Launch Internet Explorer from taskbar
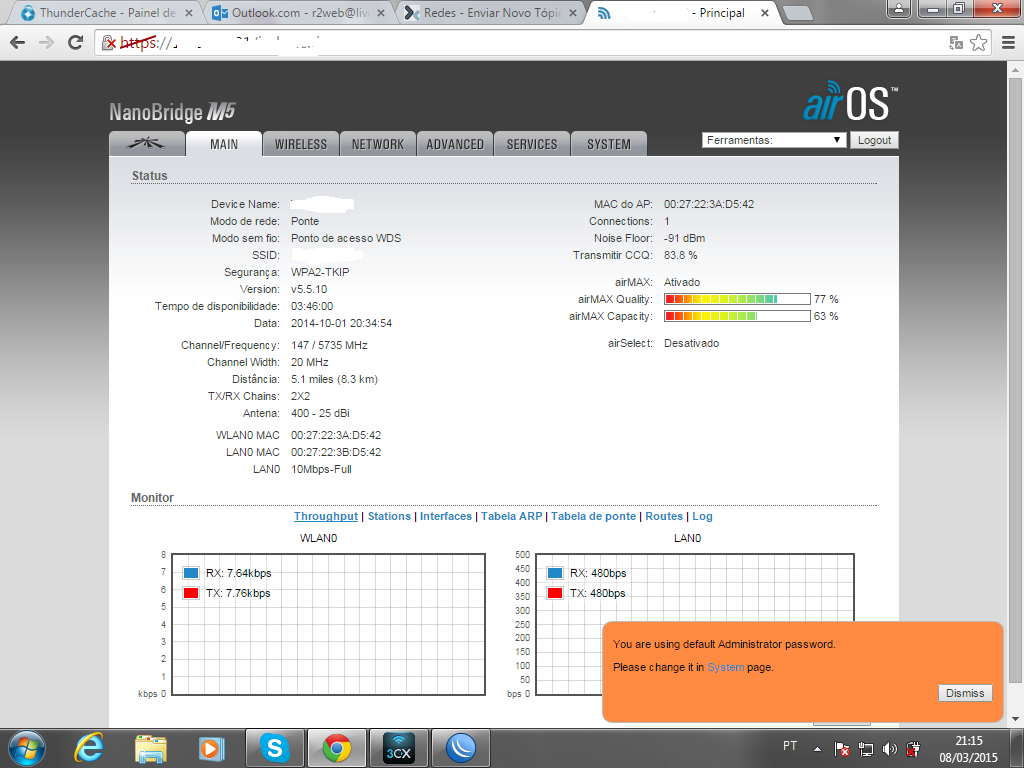 coord(89,748)
